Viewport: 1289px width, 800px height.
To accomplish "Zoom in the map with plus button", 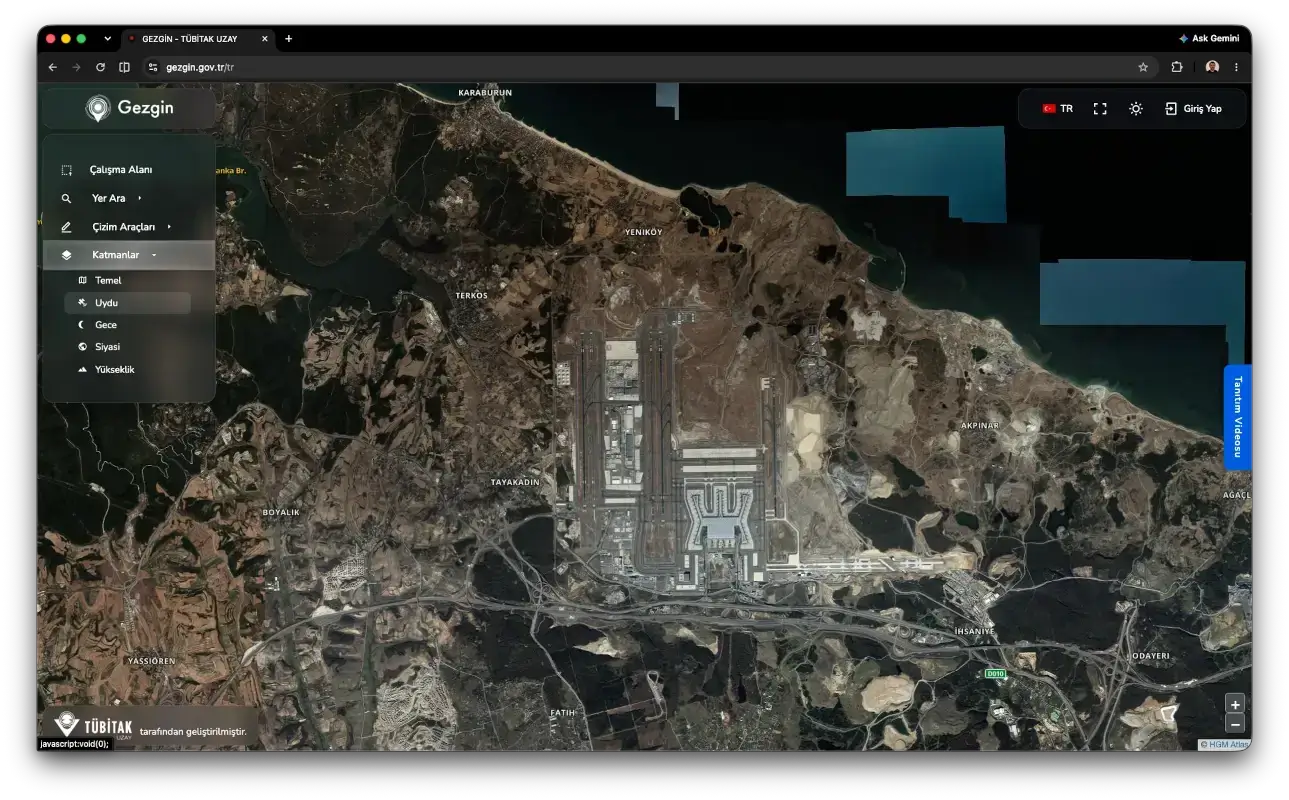I will tap(1235, 704).
